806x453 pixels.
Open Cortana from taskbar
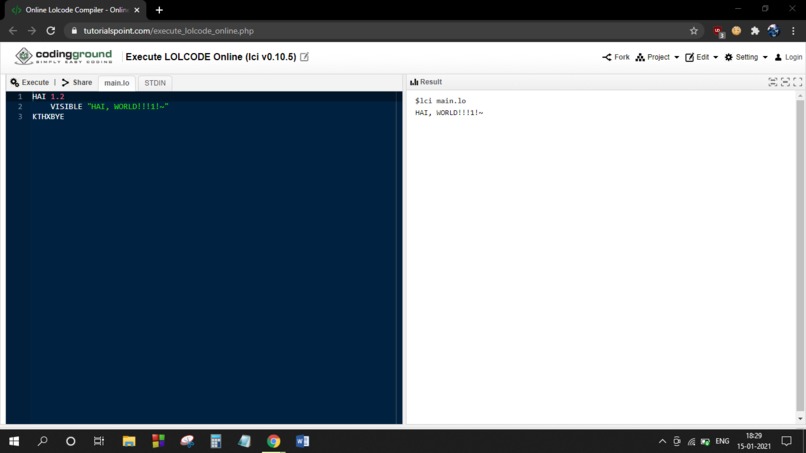pyautogui.click(x=70, y=441)
